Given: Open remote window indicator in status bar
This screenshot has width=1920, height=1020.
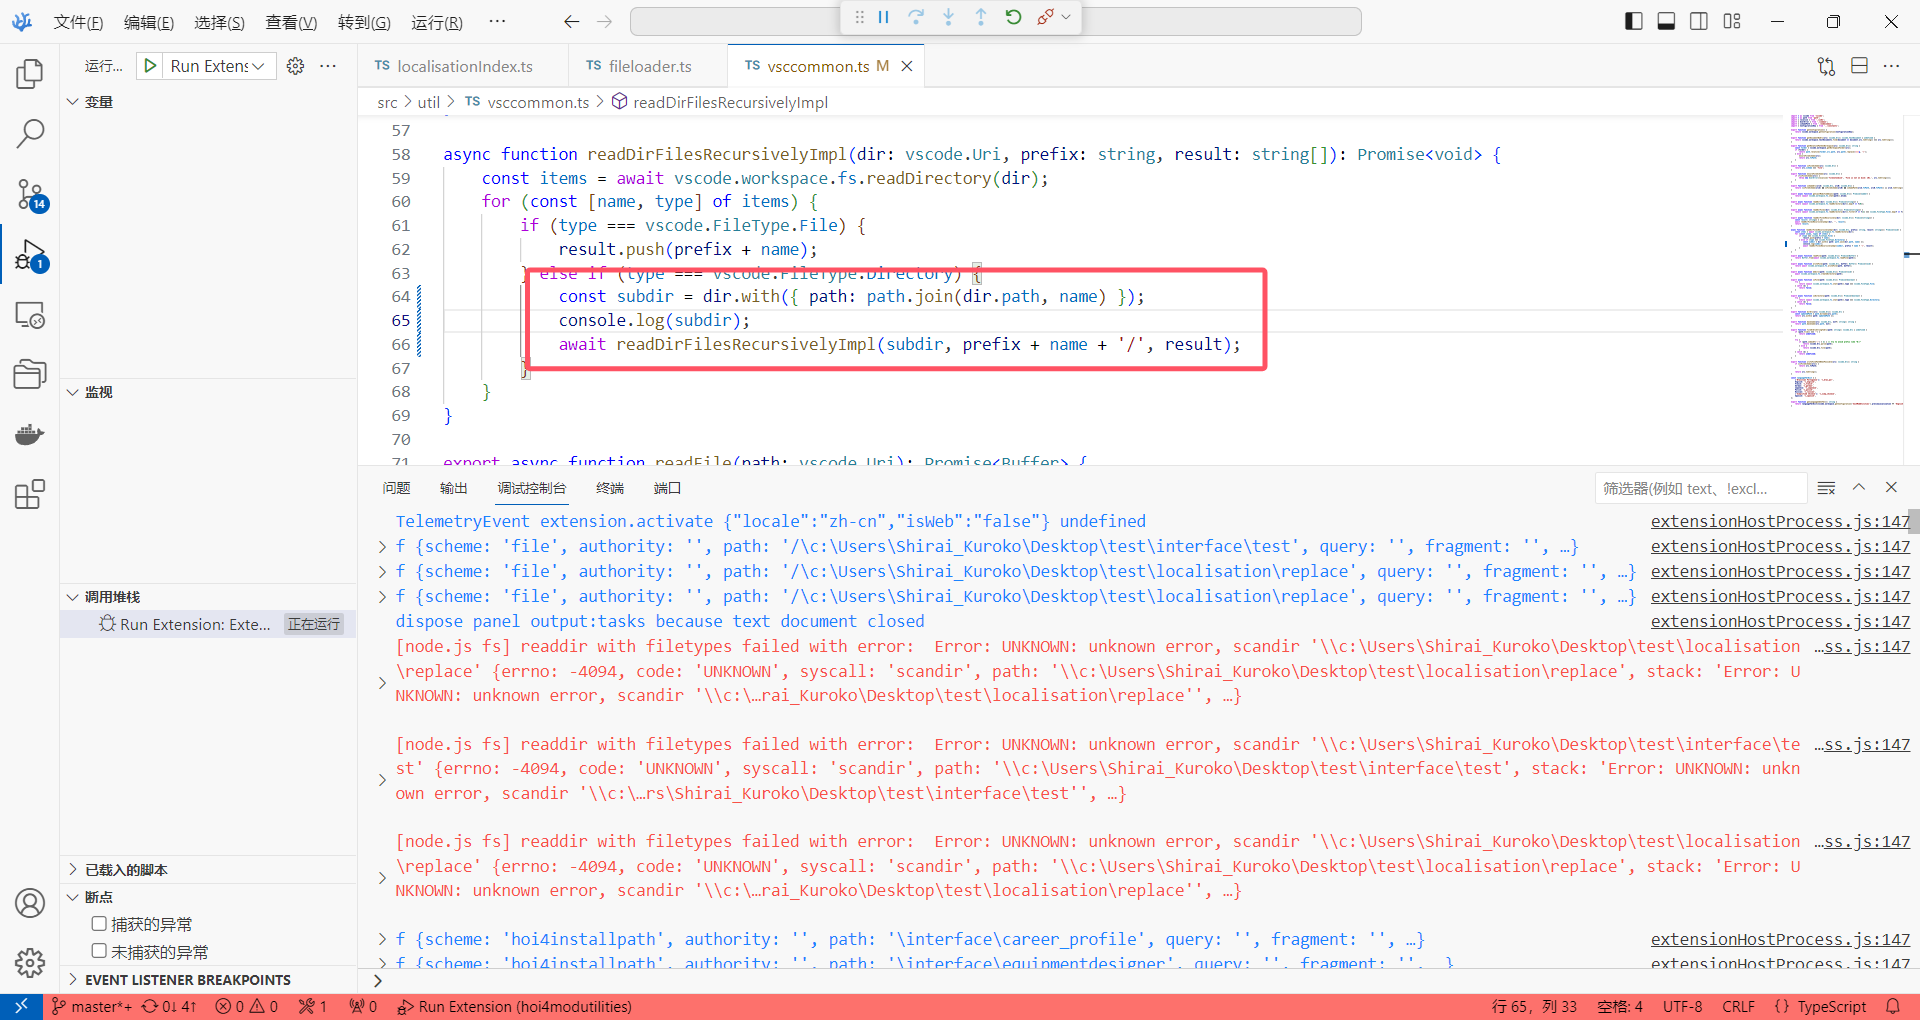Looking at the screenshot, I should click(21, 1007).
